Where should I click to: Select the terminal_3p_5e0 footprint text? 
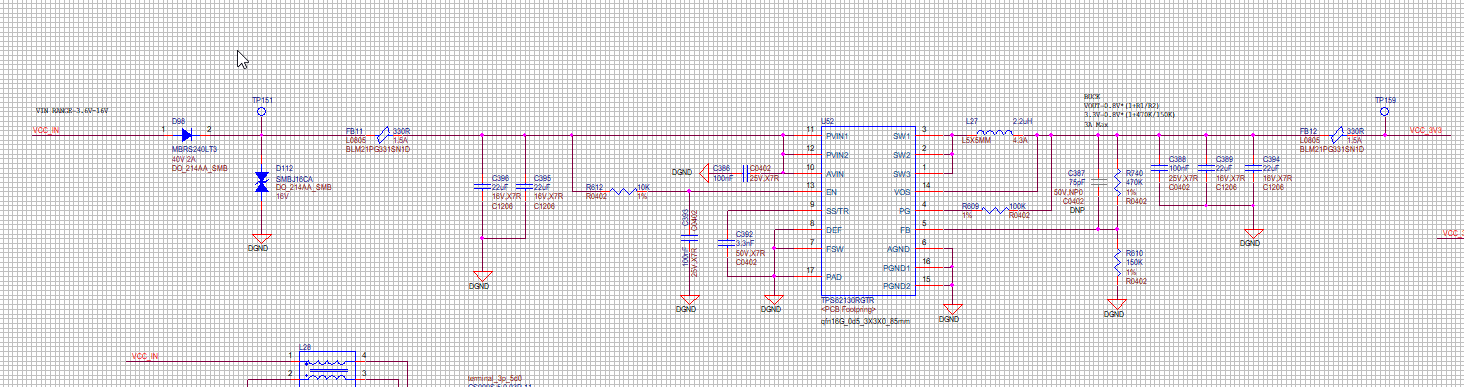tap(496, 379)
